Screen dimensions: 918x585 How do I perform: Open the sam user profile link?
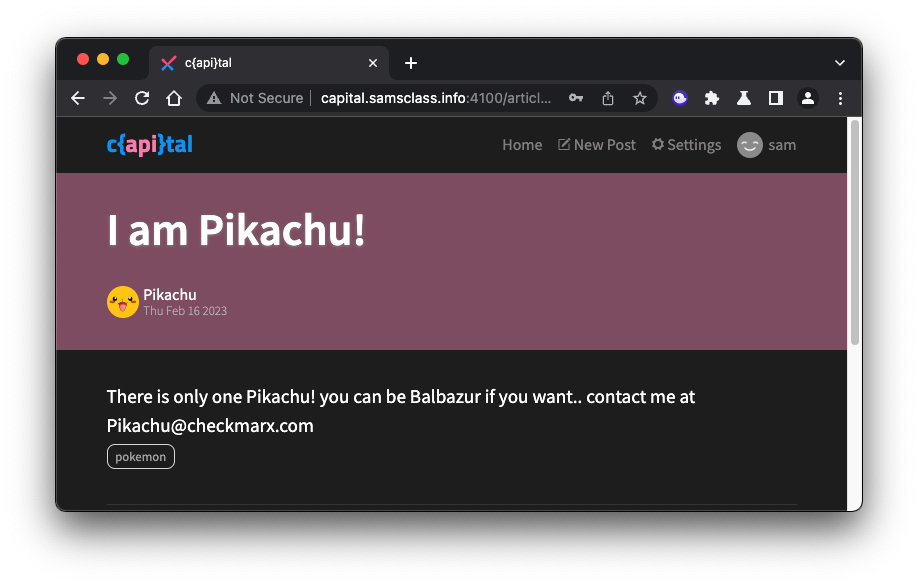coord(766,145)
